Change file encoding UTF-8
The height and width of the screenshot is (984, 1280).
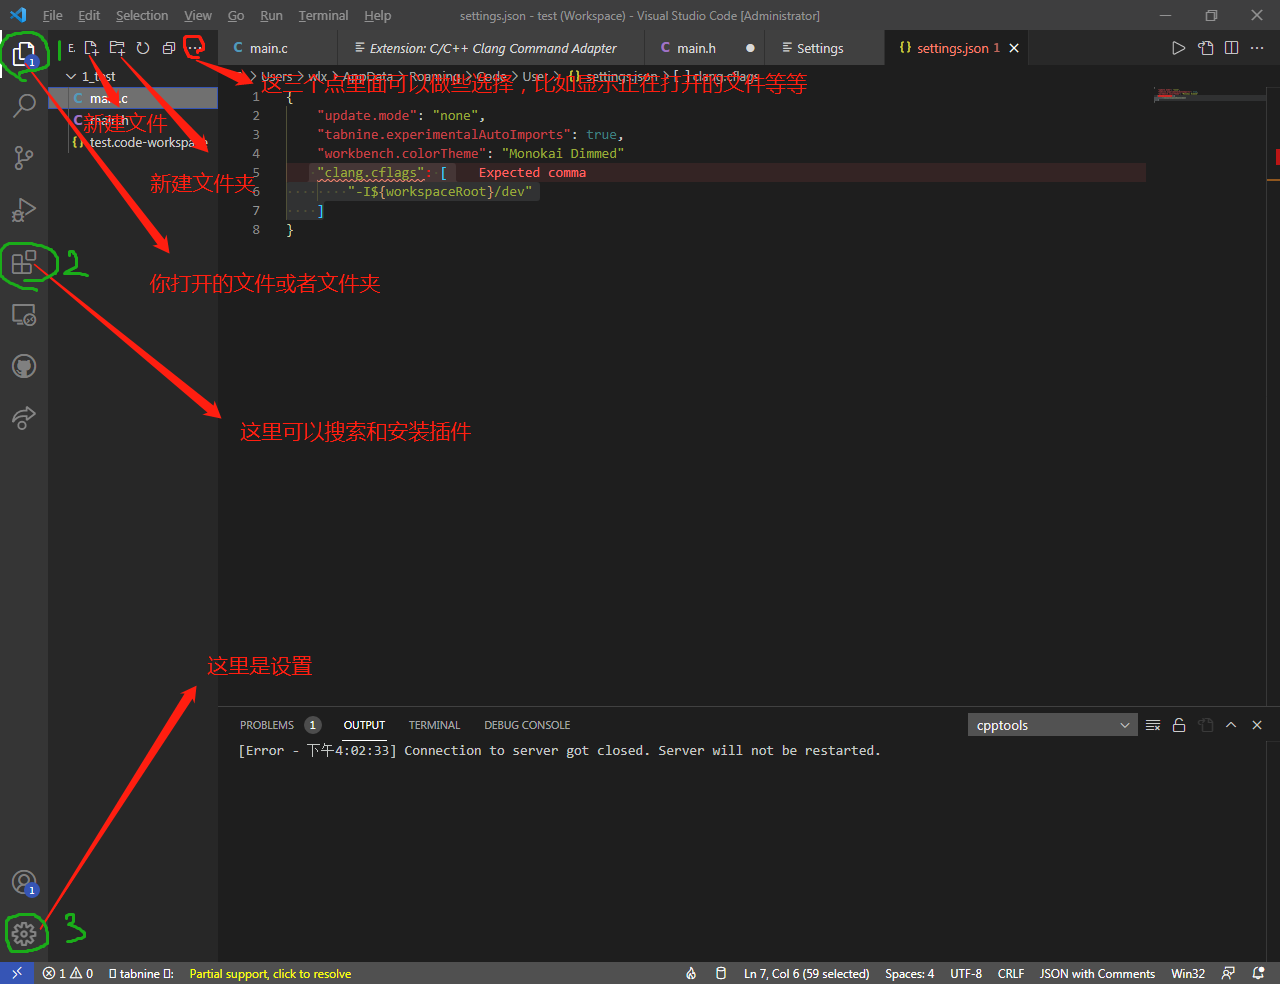click(x=966, y=973)
